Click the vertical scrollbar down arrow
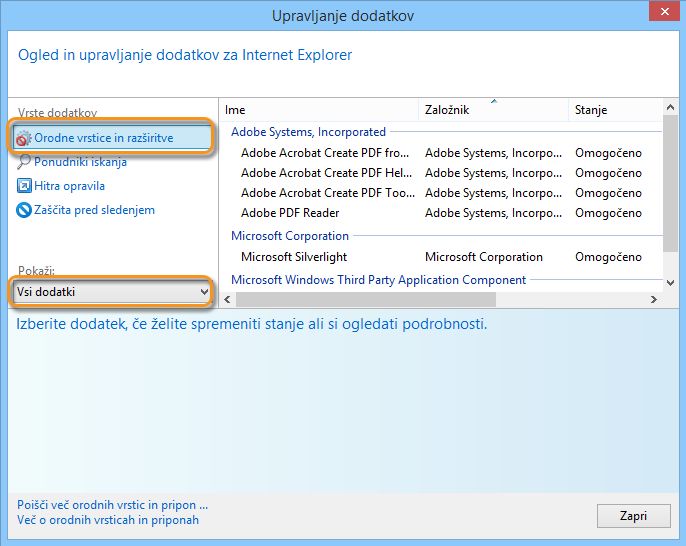Screen dimensions: 686x546 point(670,283)
